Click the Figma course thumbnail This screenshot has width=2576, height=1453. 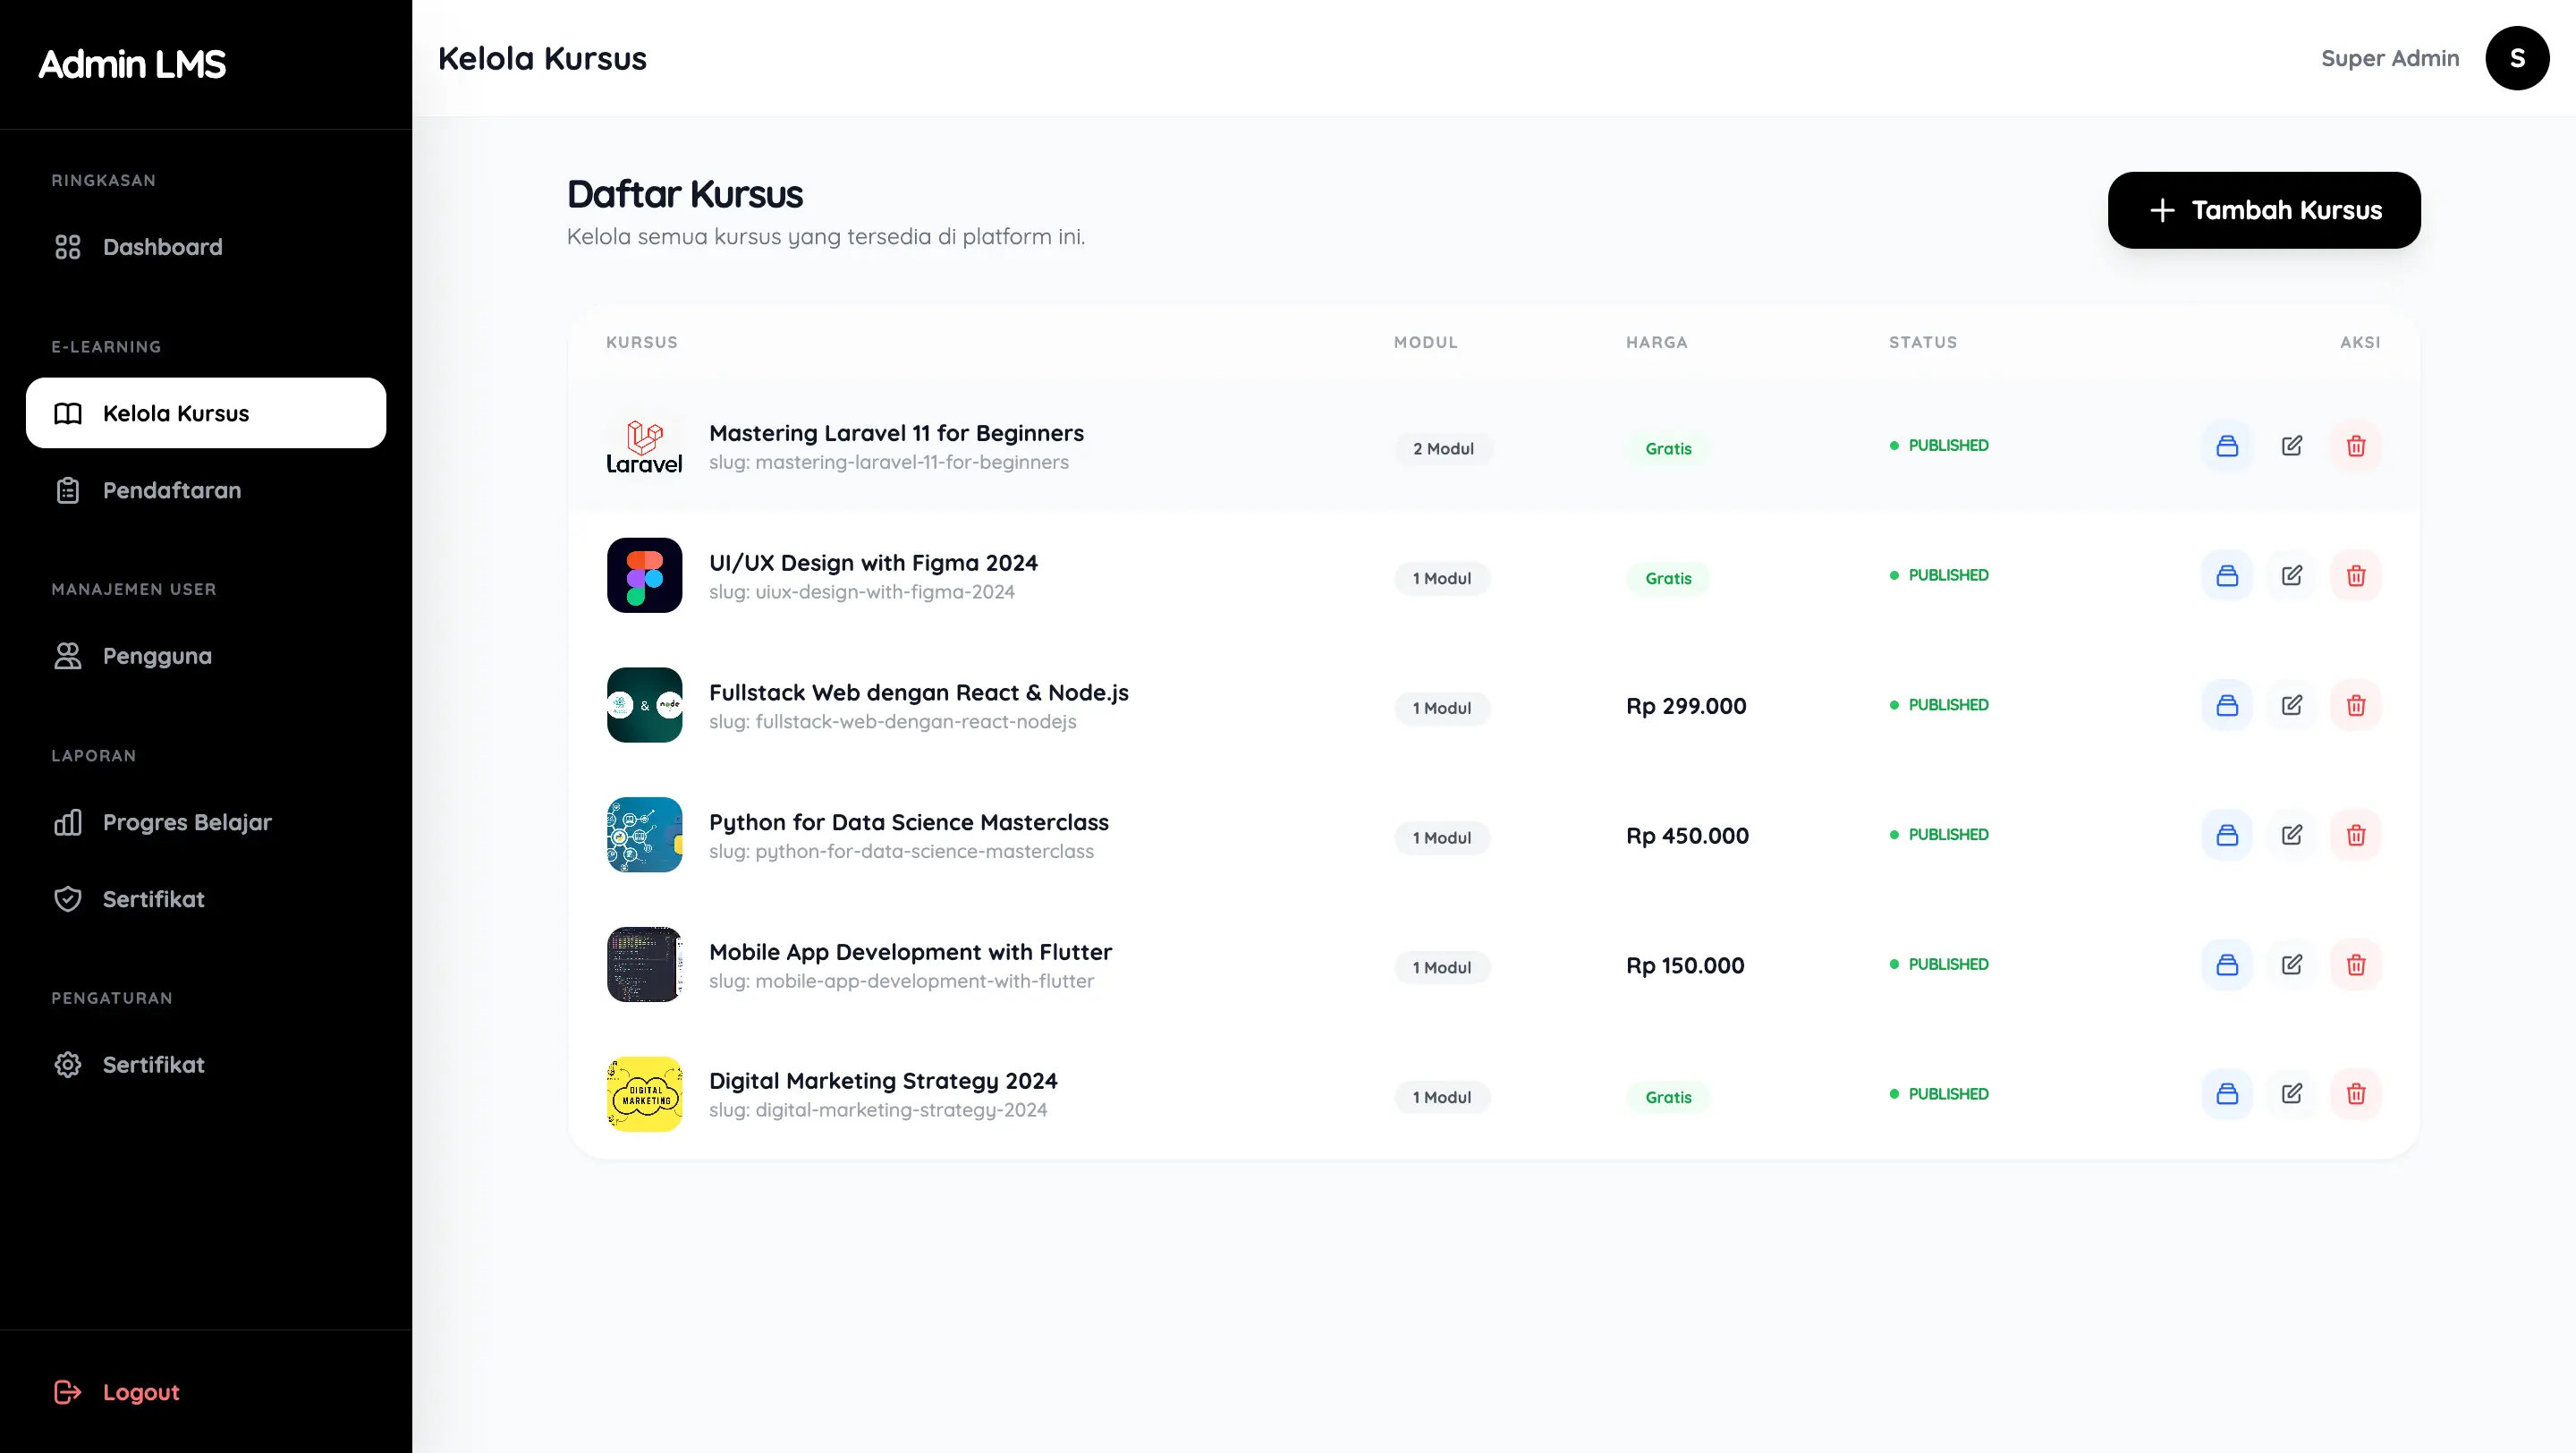644,576
